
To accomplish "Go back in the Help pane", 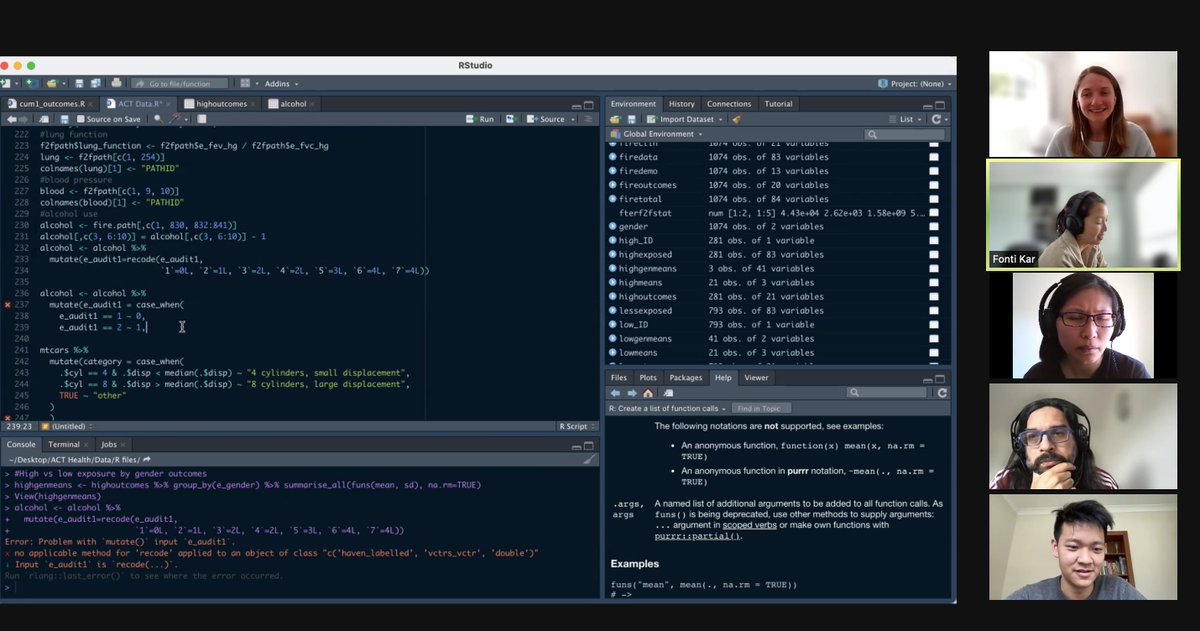I will (615, 393).
